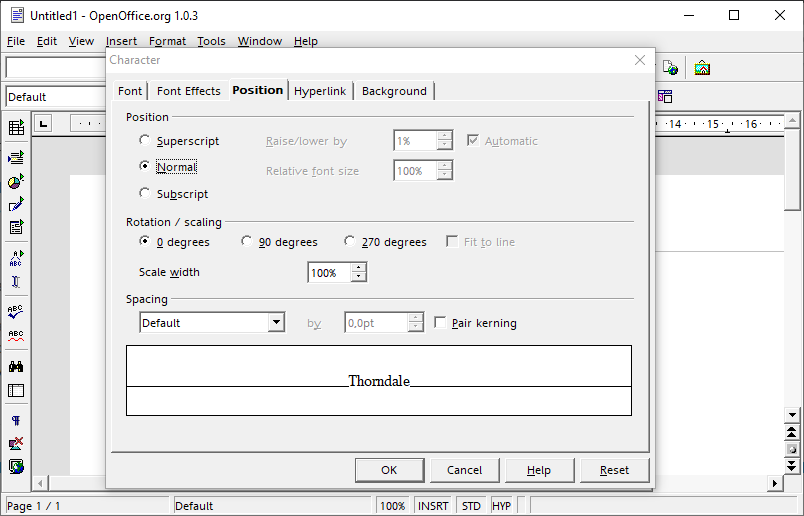Open the Find binoculars icon
The width and height of the screenshot is (804, 516).
pos(16,366)
